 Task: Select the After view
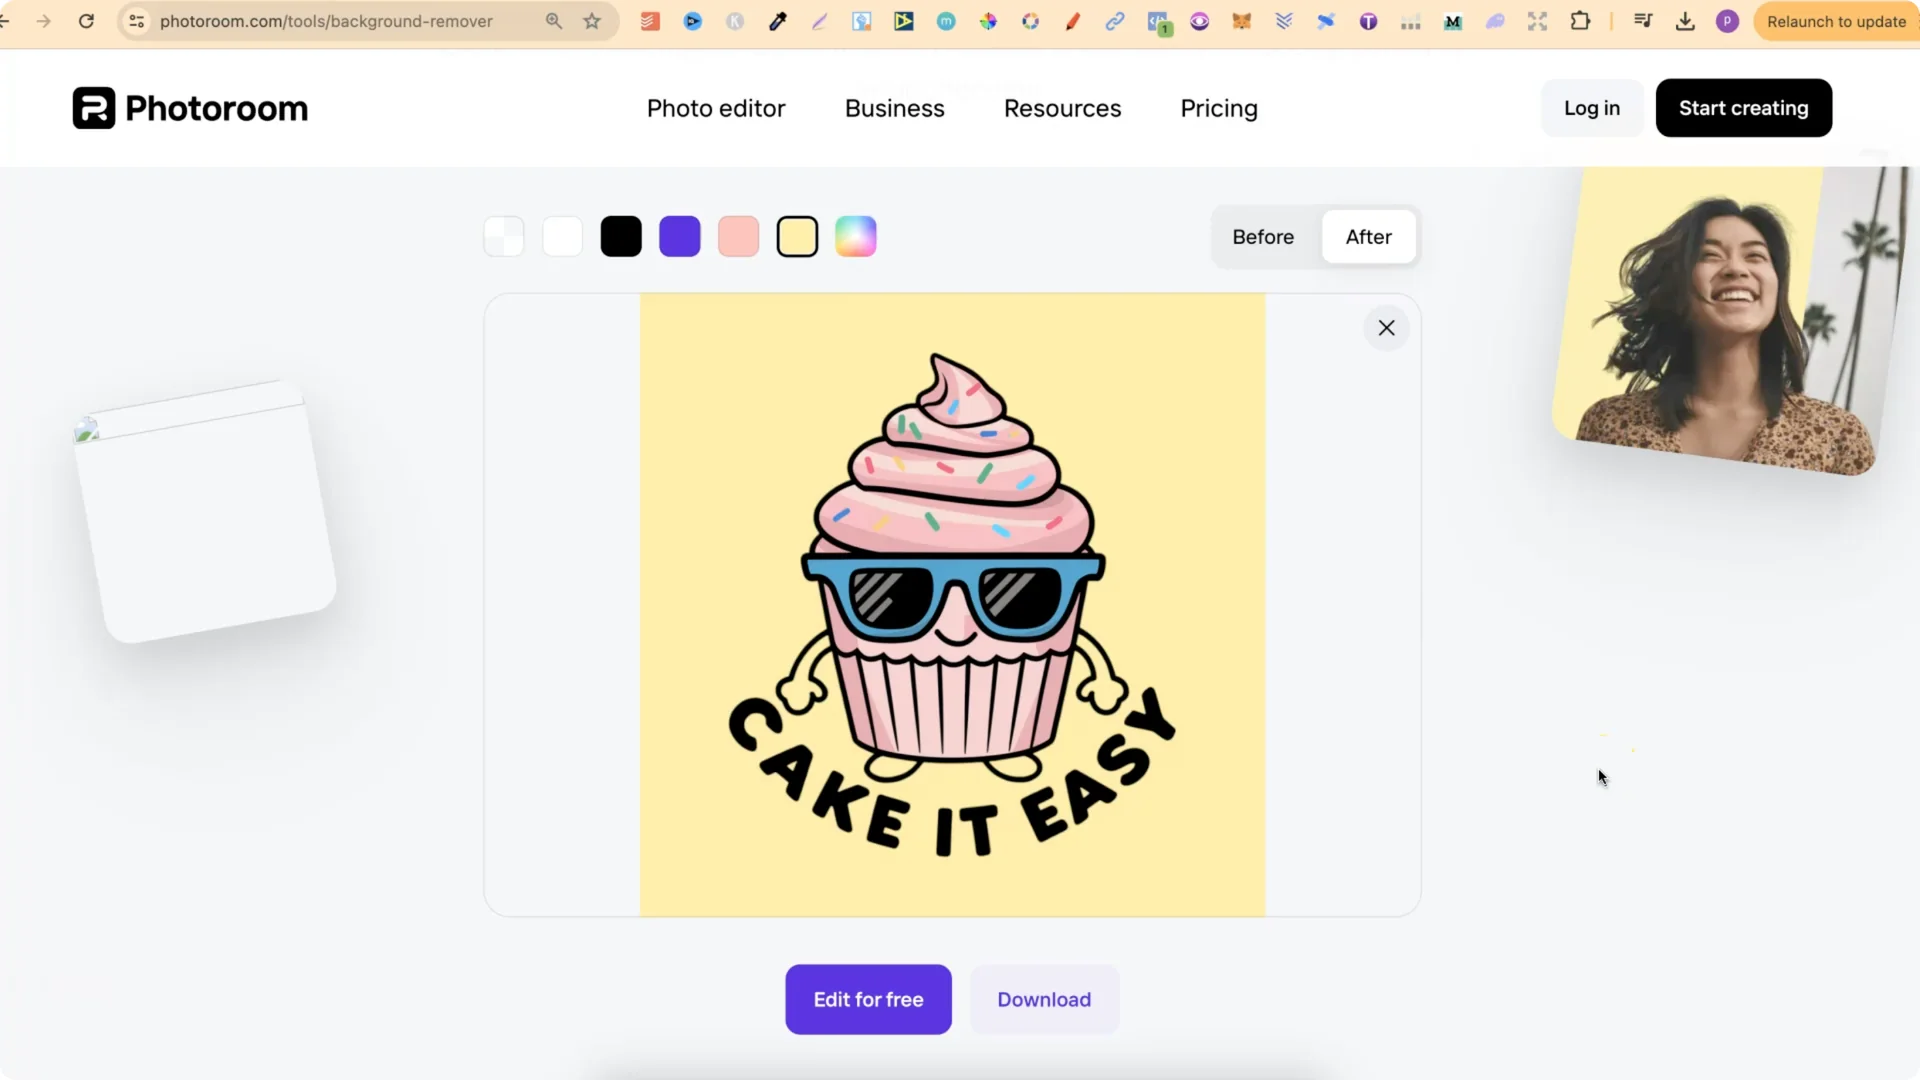click(1368, 236)
